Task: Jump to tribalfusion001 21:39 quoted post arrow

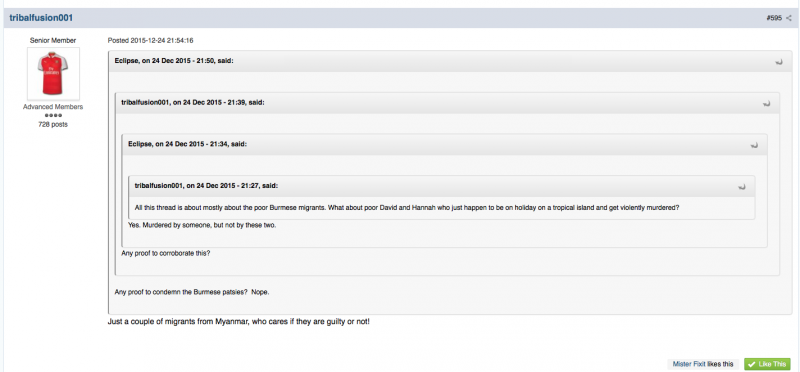Action: tap(766, 104)
